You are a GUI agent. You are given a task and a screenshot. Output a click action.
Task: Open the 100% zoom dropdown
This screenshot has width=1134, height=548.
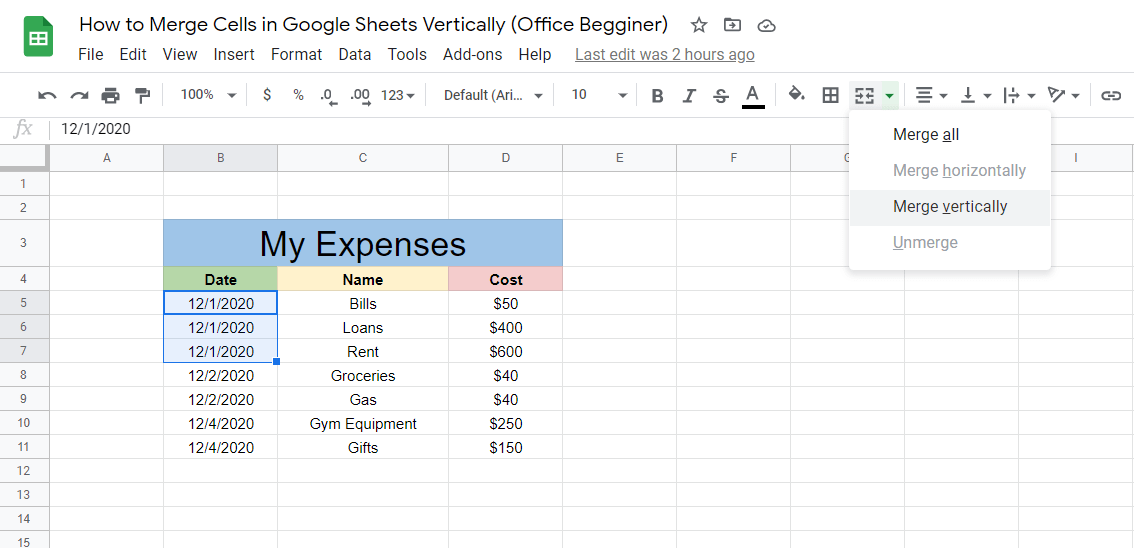click(208, 95)
